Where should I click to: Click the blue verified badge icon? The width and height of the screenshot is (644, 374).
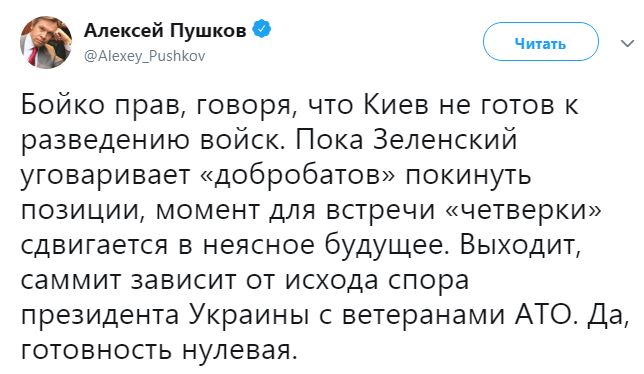coord(261,30)
